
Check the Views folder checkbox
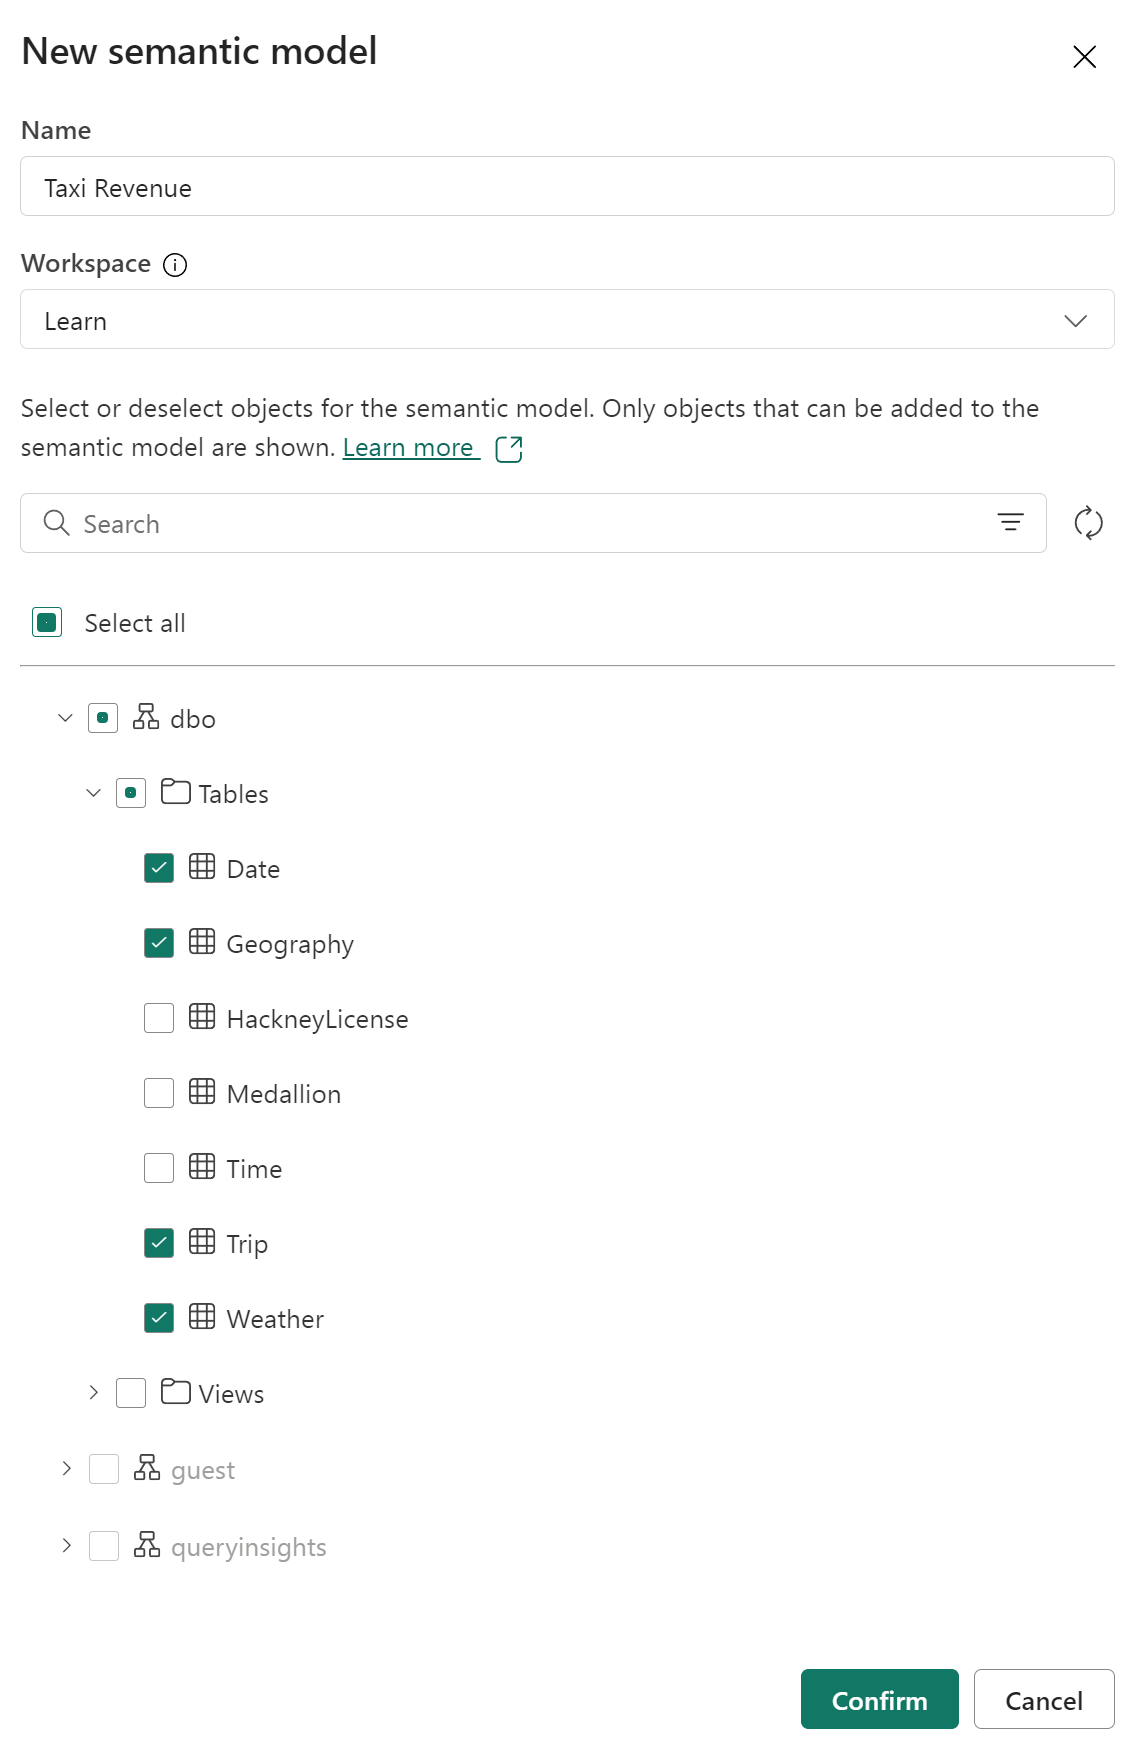[x=131, y=1393]
